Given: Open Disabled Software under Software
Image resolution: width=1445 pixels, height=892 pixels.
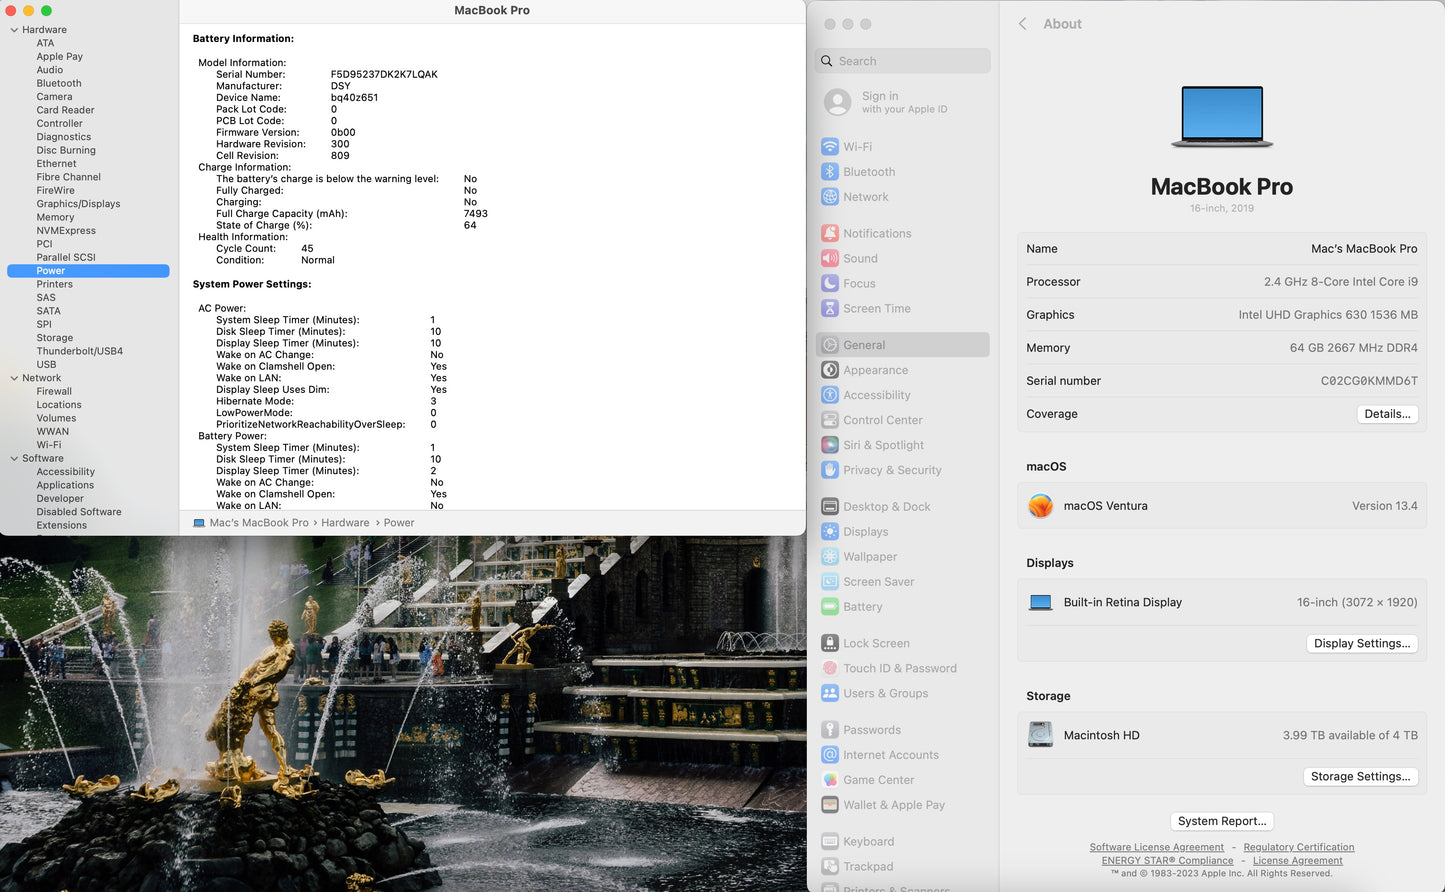Looking at the screenshot, I should [x=79, y=512].
